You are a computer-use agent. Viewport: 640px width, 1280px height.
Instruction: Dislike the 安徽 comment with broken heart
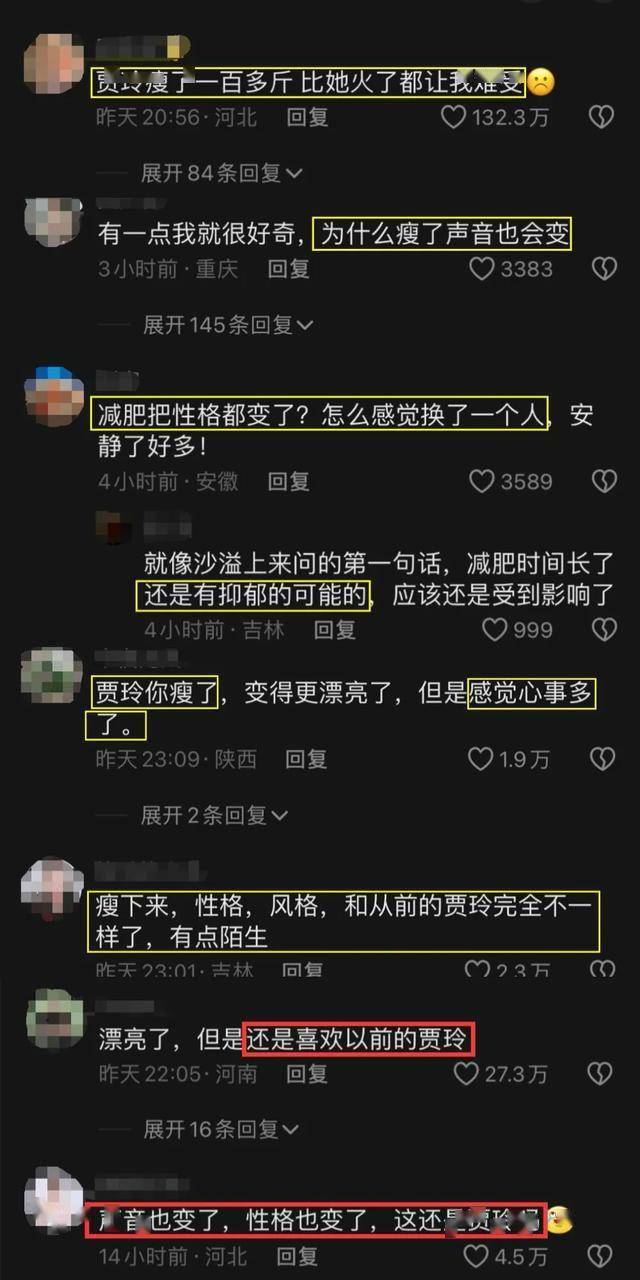coord(604,481)
